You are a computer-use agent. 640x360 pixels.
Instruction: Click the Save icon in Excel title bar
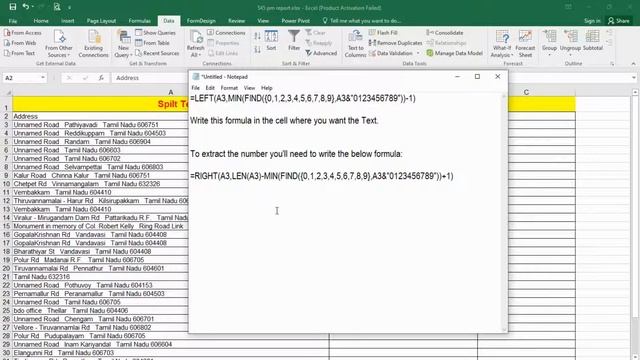pyautogui.click(x=13, y=7)
